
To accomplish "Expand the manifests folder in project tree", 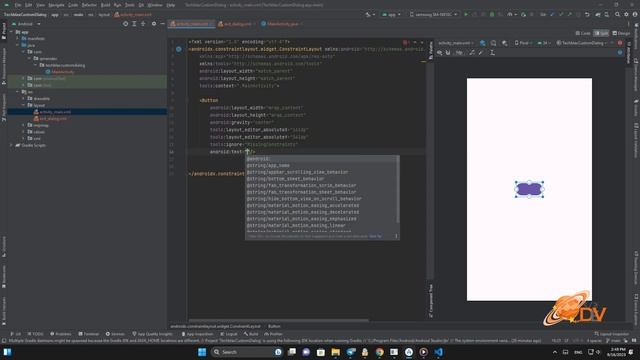I will [x=18, y=38].
